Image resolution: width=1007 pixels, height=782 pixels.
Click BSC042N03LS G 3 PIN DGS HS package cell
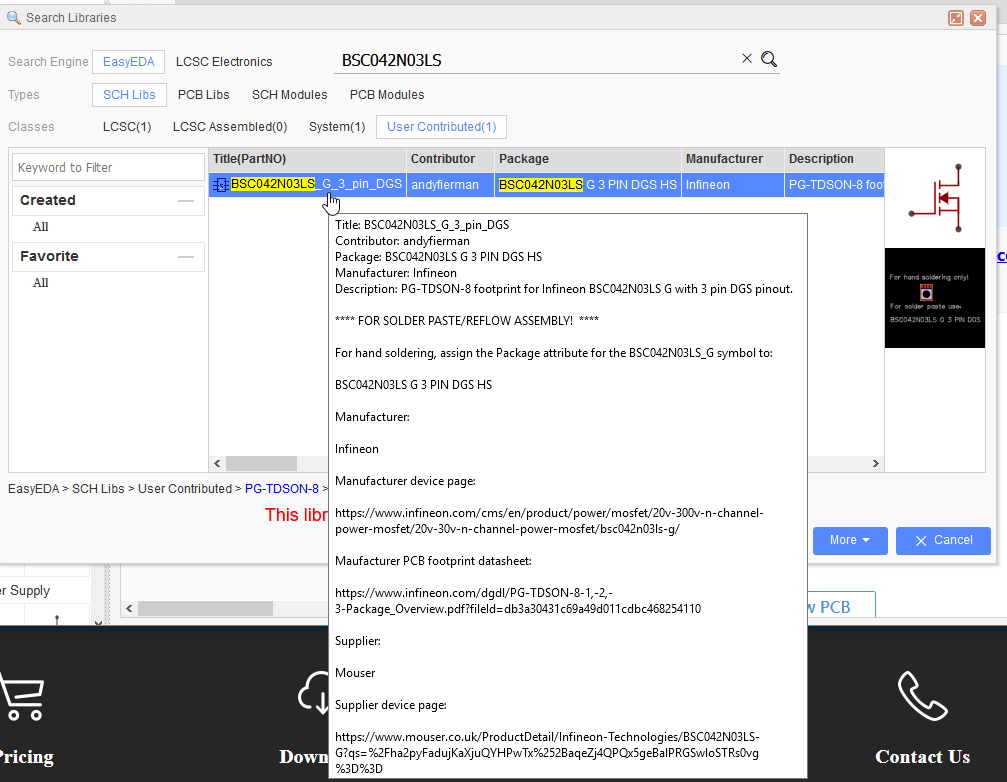click(x=588, y=185)
